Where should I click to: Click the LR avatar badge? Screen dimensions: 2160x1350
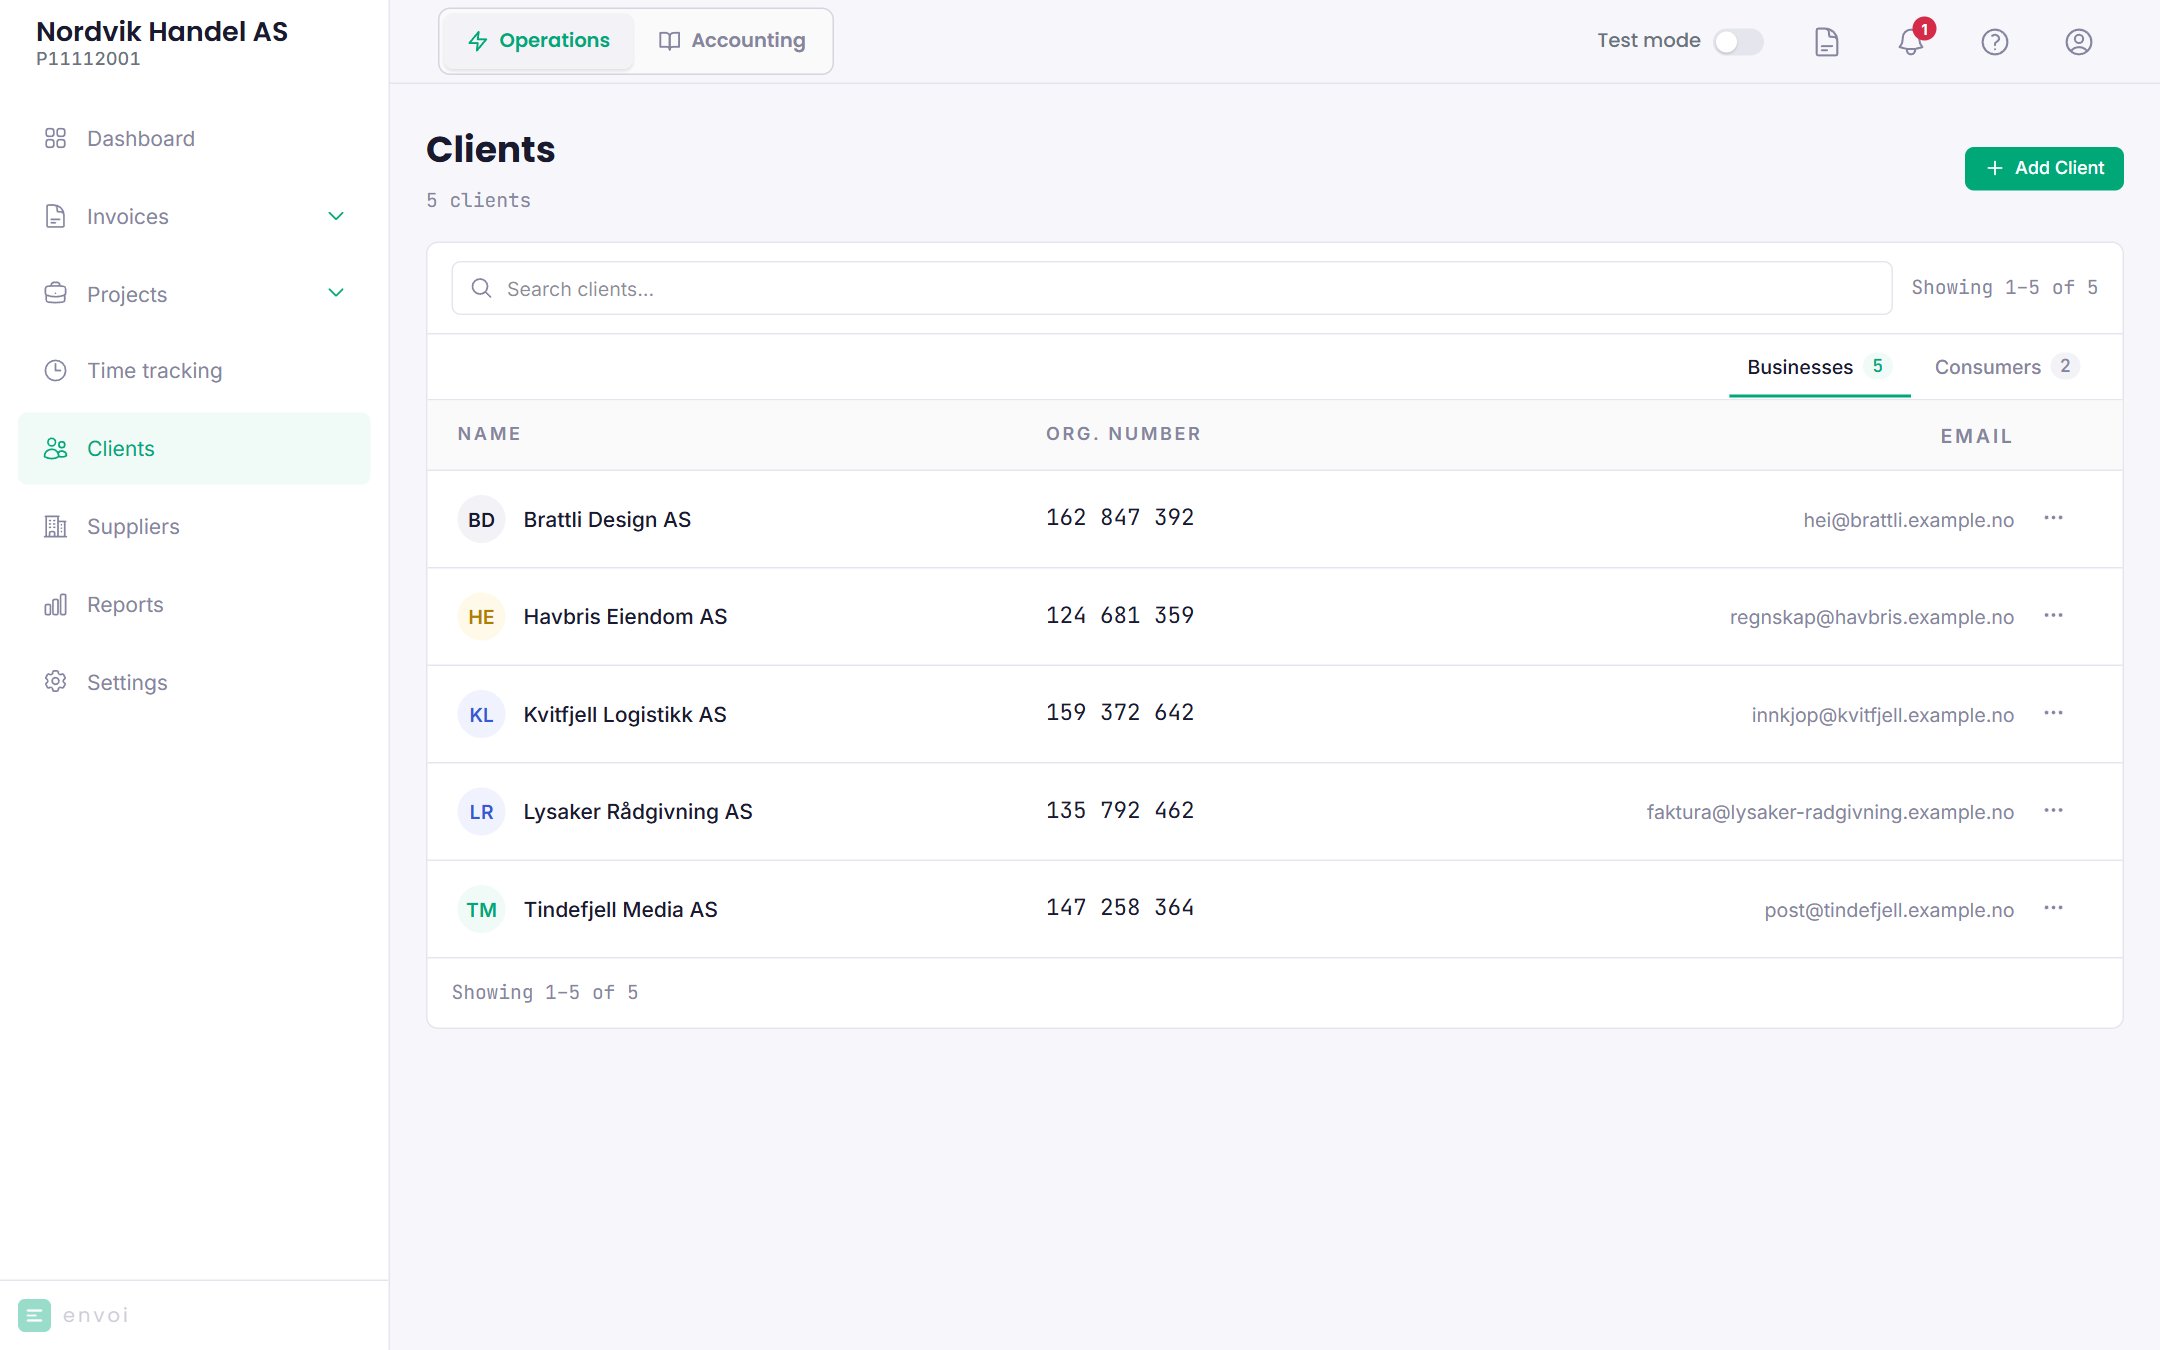point(481,811)
